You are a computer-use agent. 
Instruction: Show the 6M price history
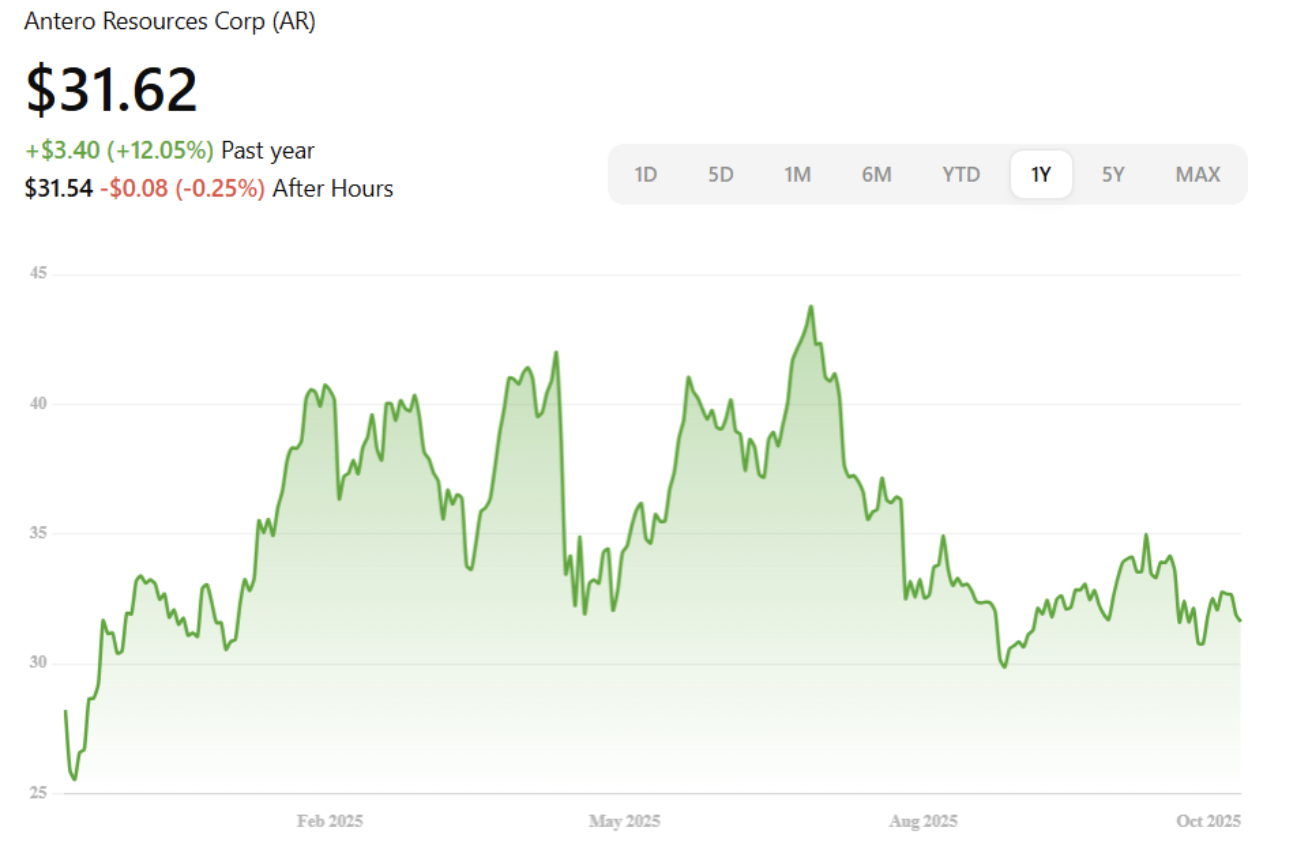point(876,175)
